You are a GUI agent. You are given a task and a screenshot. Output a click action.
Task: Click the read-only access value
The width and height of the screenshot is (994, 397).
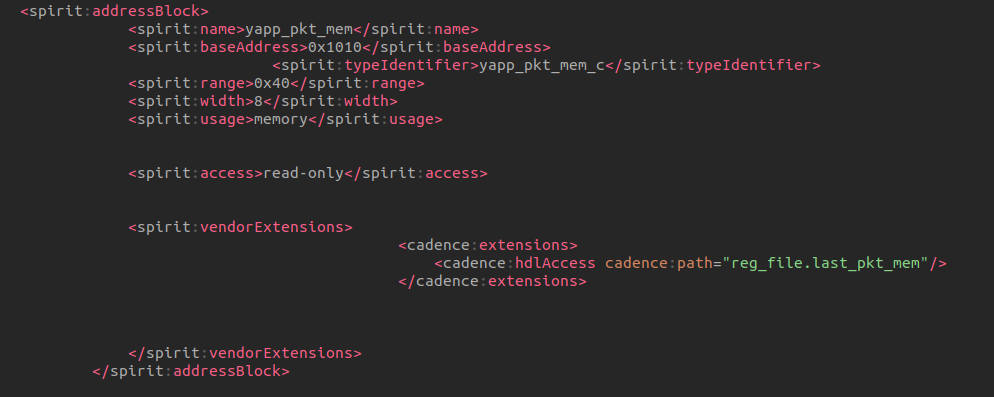tap(304, 173)
